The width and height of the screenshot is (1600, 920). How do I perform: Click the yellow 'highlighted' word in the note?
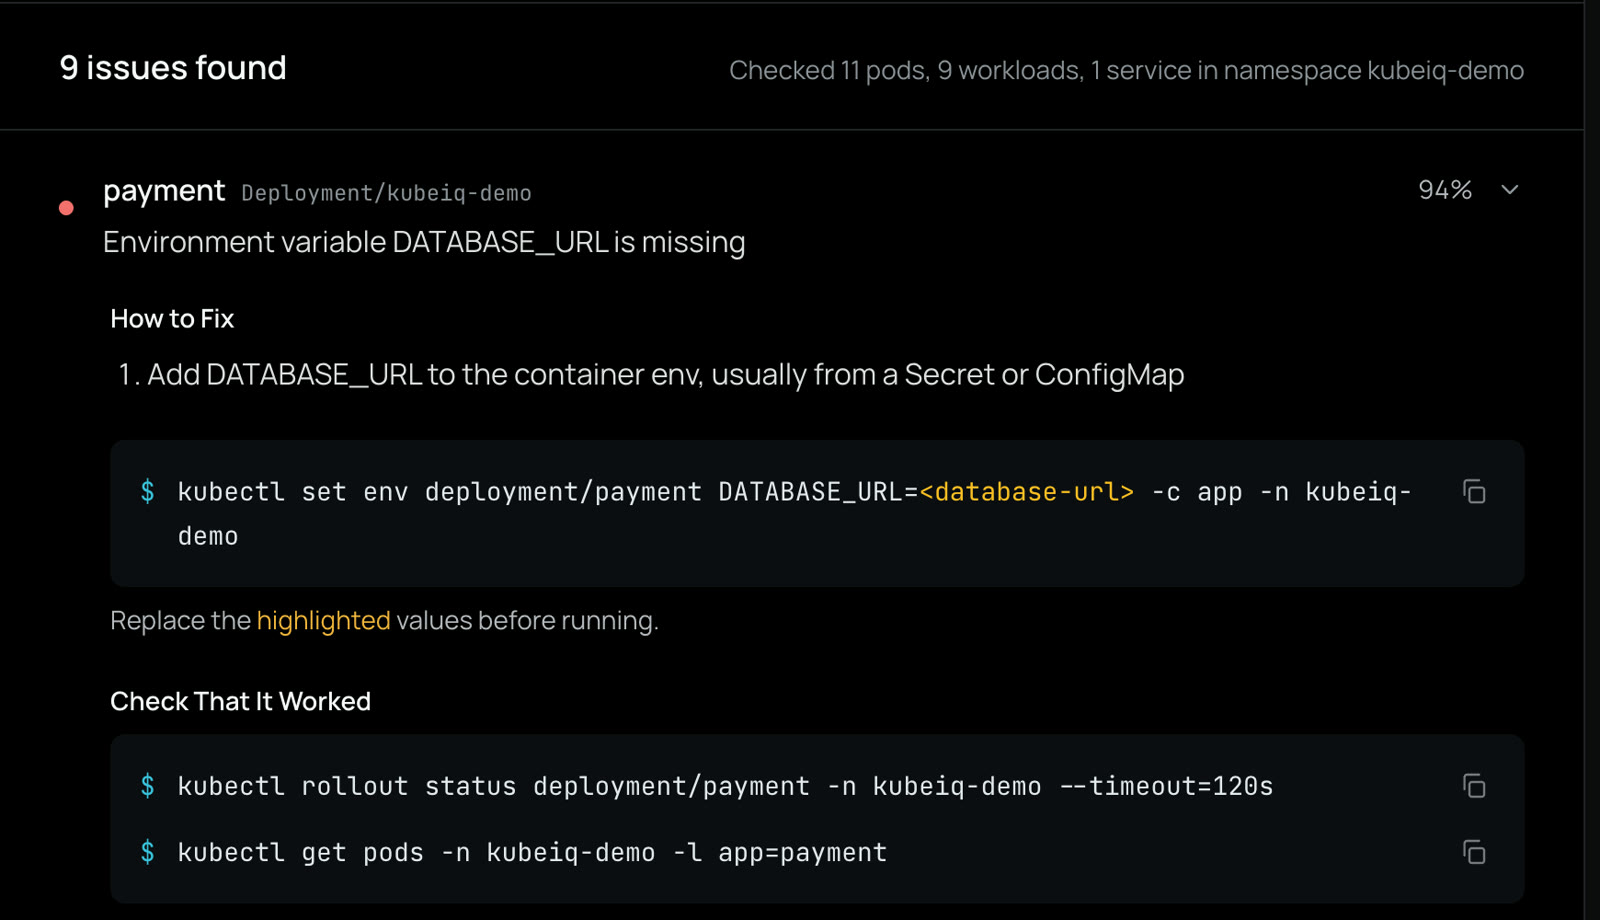(323, 621)
